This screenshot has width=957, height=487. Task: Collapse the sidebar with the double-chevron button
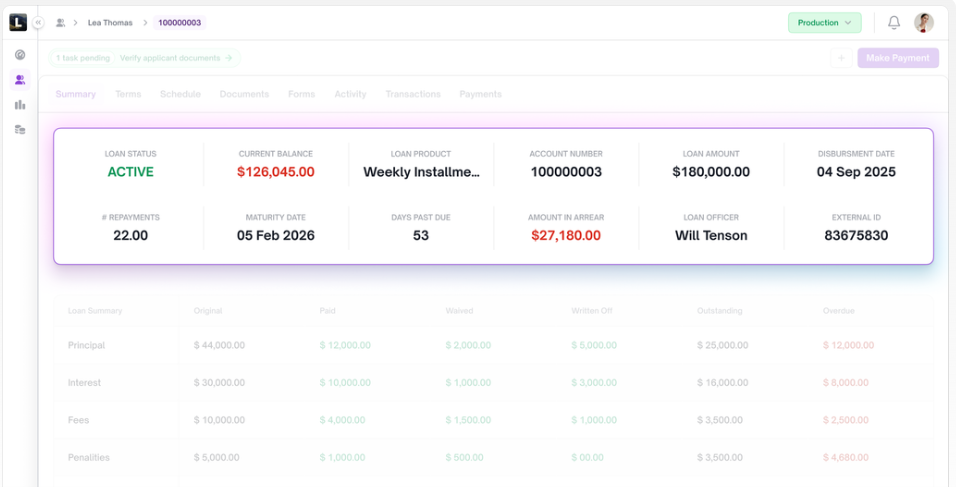38,22
